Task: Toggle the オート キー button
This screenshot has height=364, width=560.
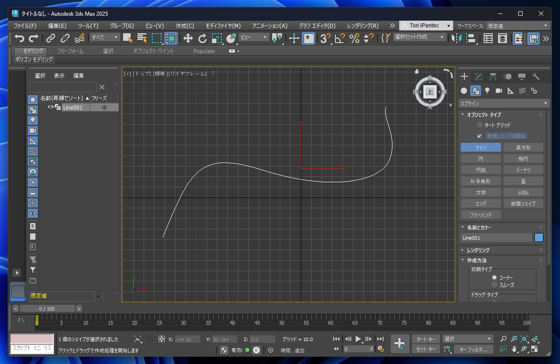Action: coord(426,339)
